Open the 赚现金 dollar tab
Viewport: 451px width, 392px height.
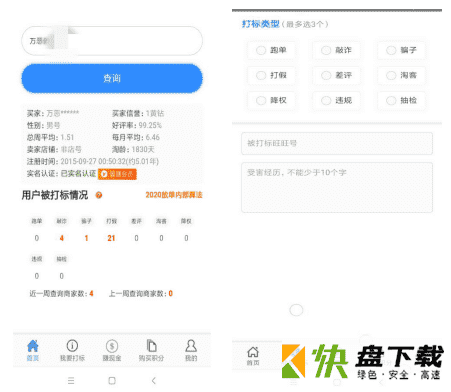(x=112, y=350)
